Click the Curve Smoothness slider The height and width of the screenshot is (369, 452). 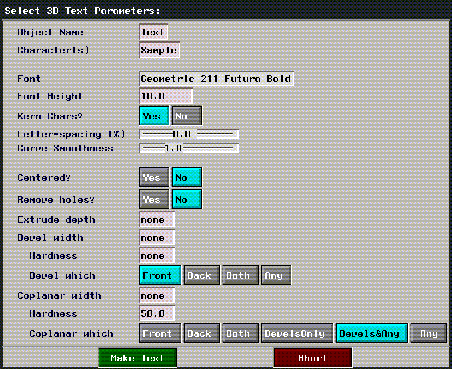189,148
